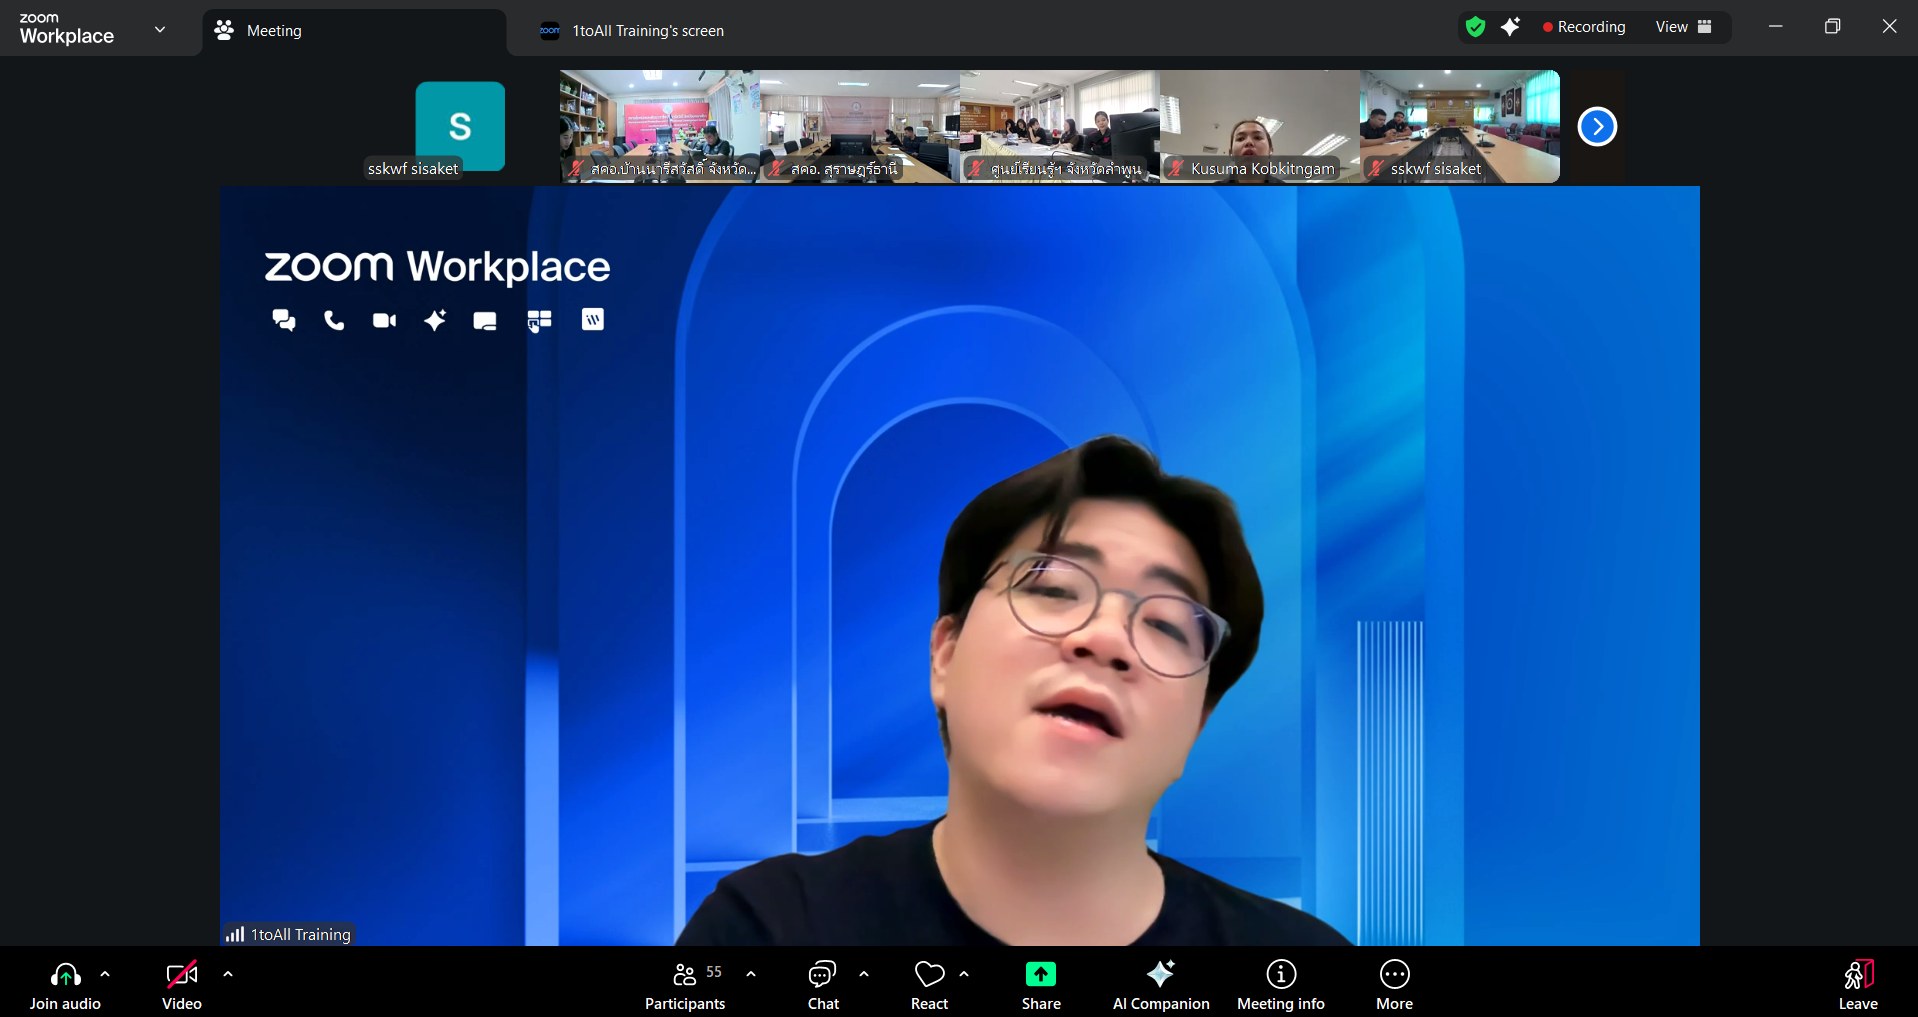Show next page of participant thumbnails
Screen dimensions: 1918x1017
click(x=1597, y=126)
